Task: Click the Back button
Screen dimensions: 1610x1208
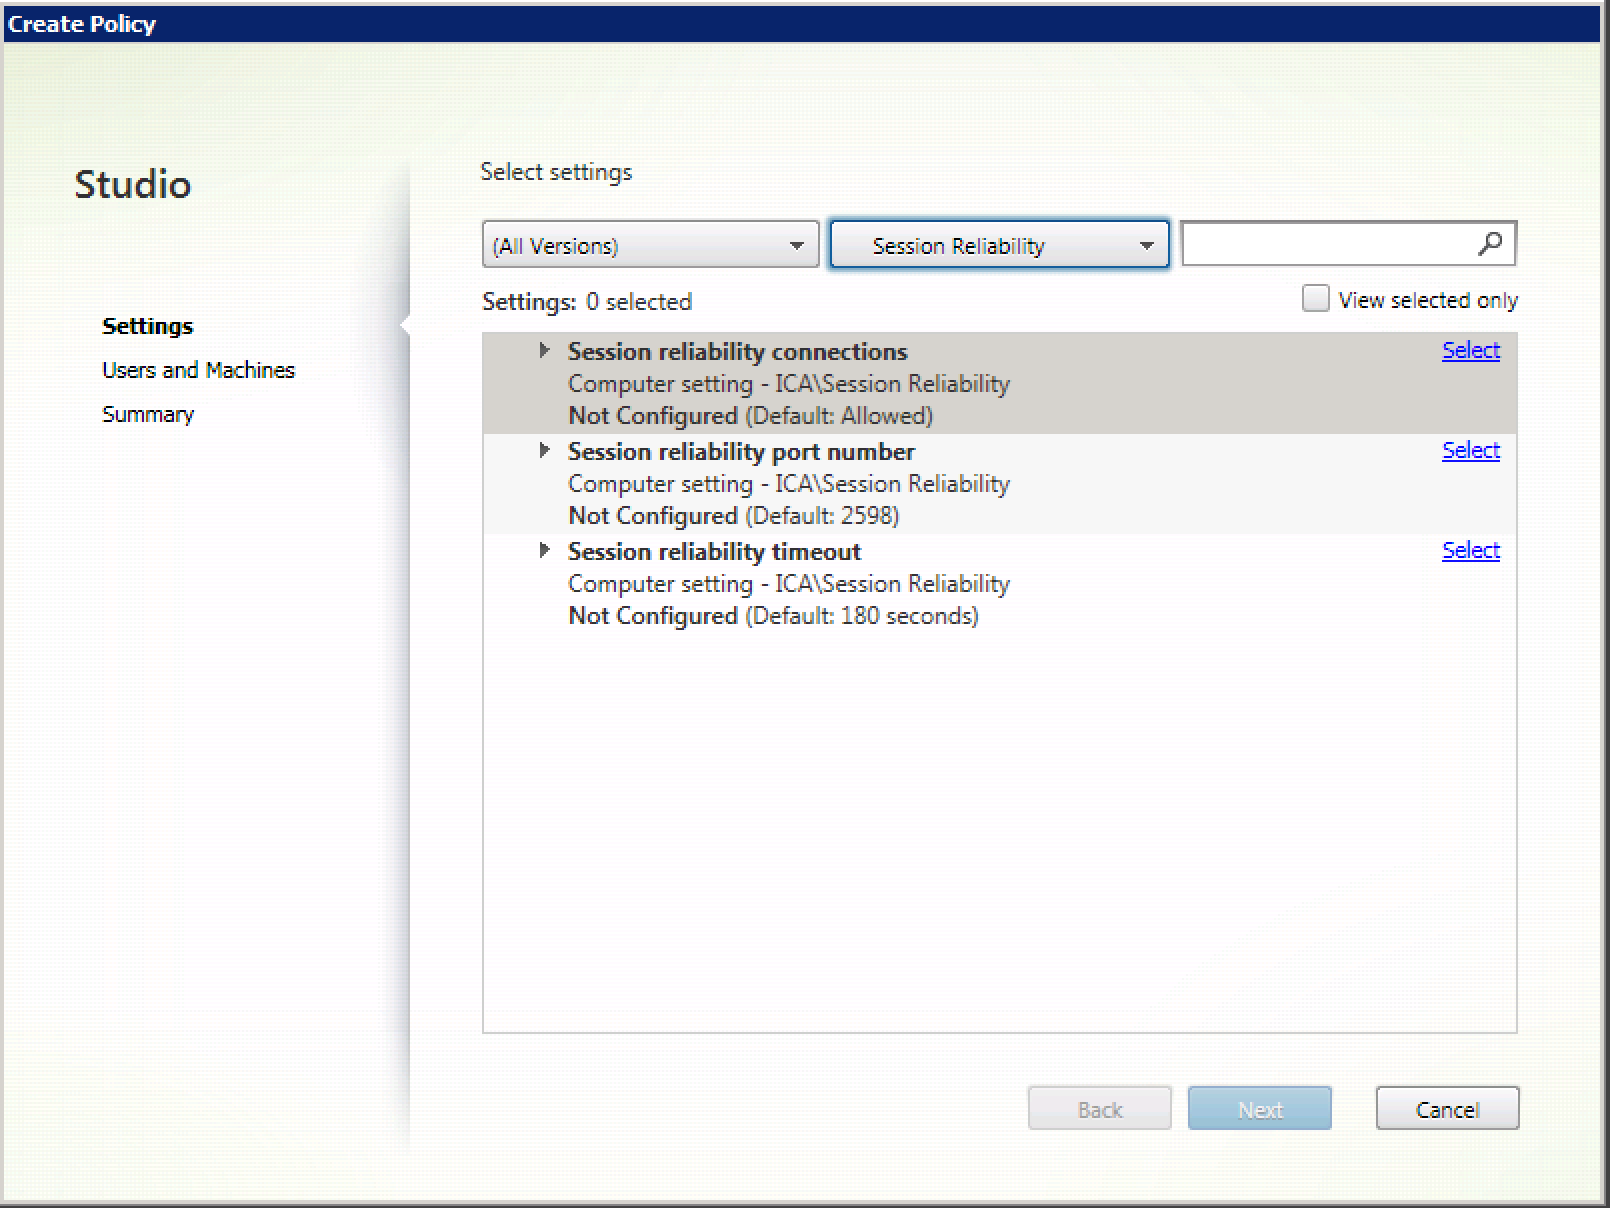Action: tap(1099, 1108)
